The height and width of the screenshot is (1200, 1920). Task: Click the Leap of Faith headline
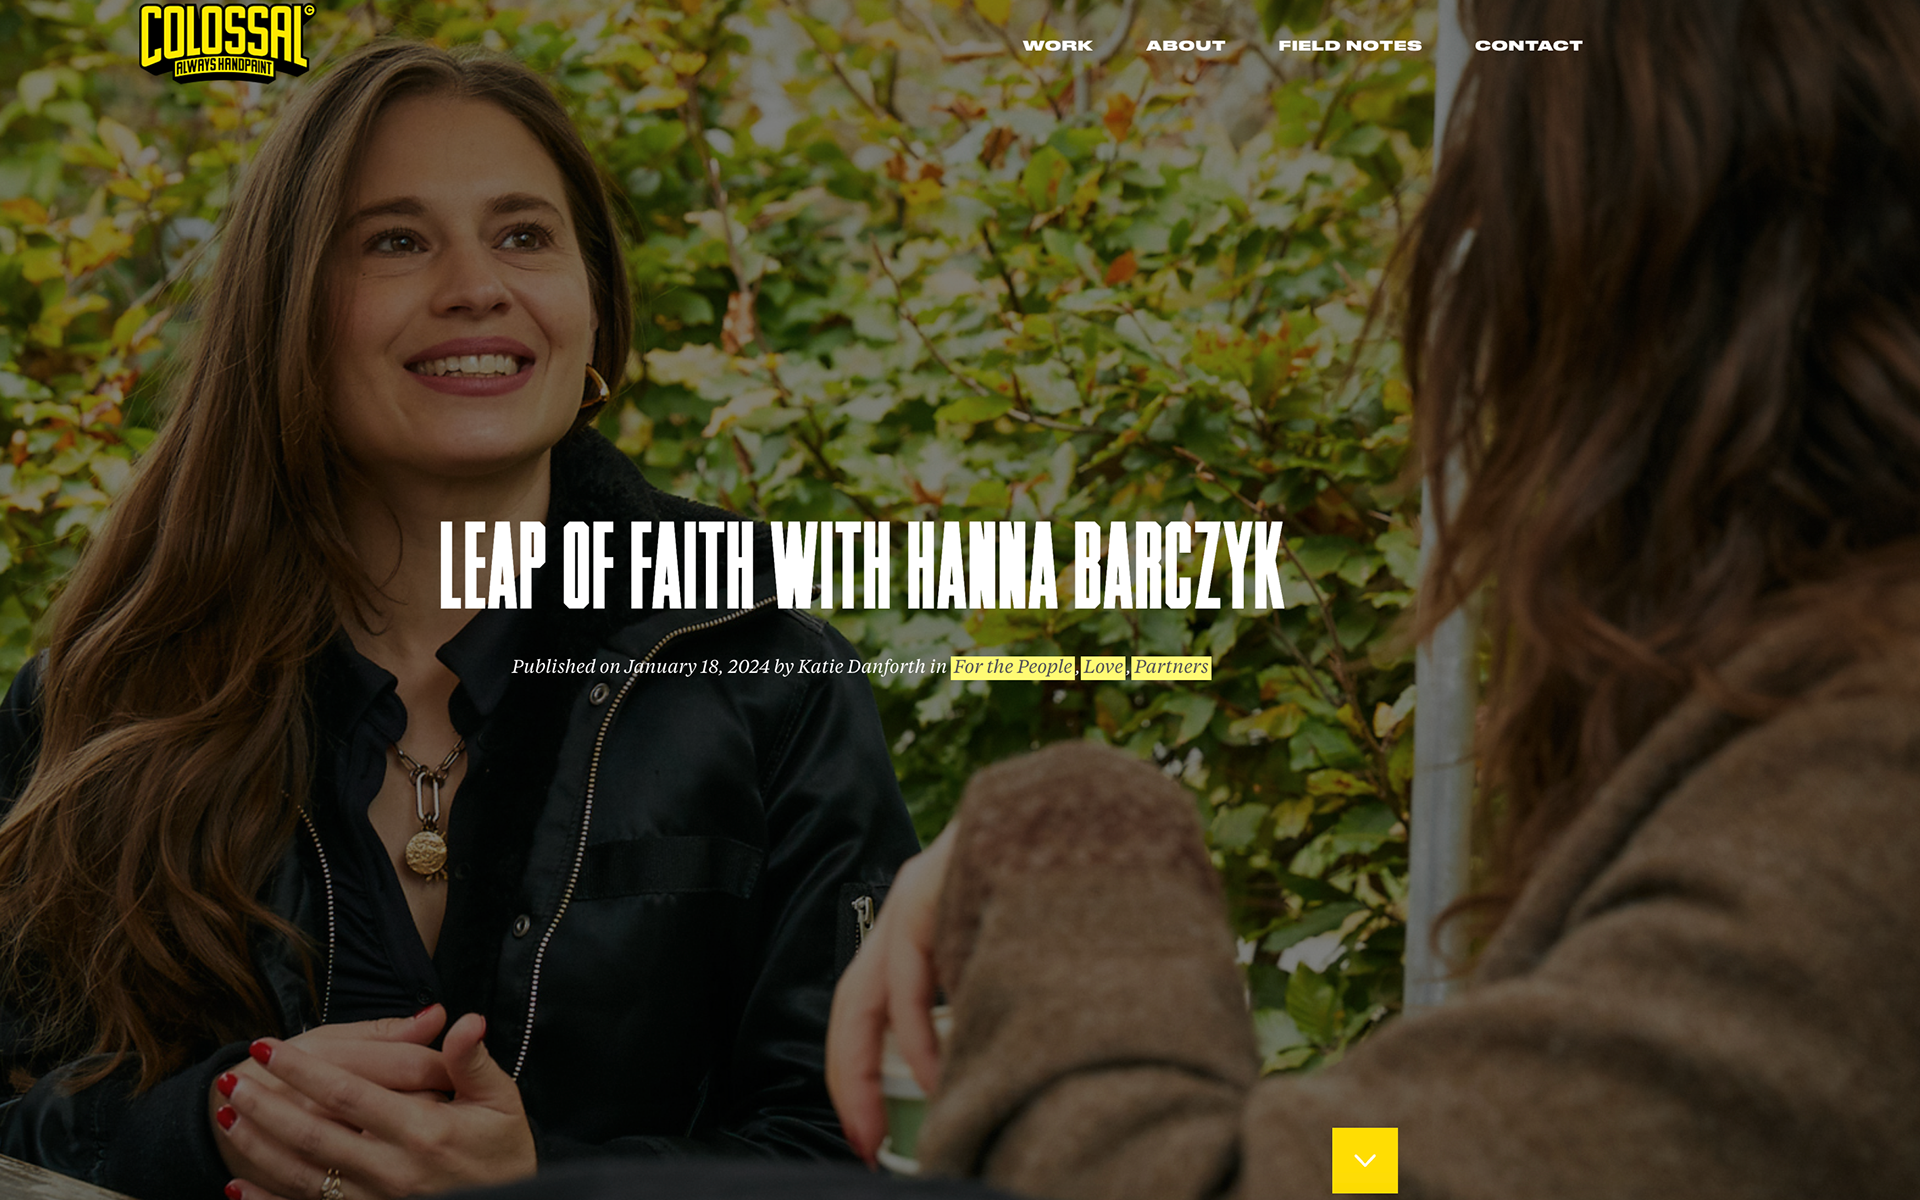[861, 565]
